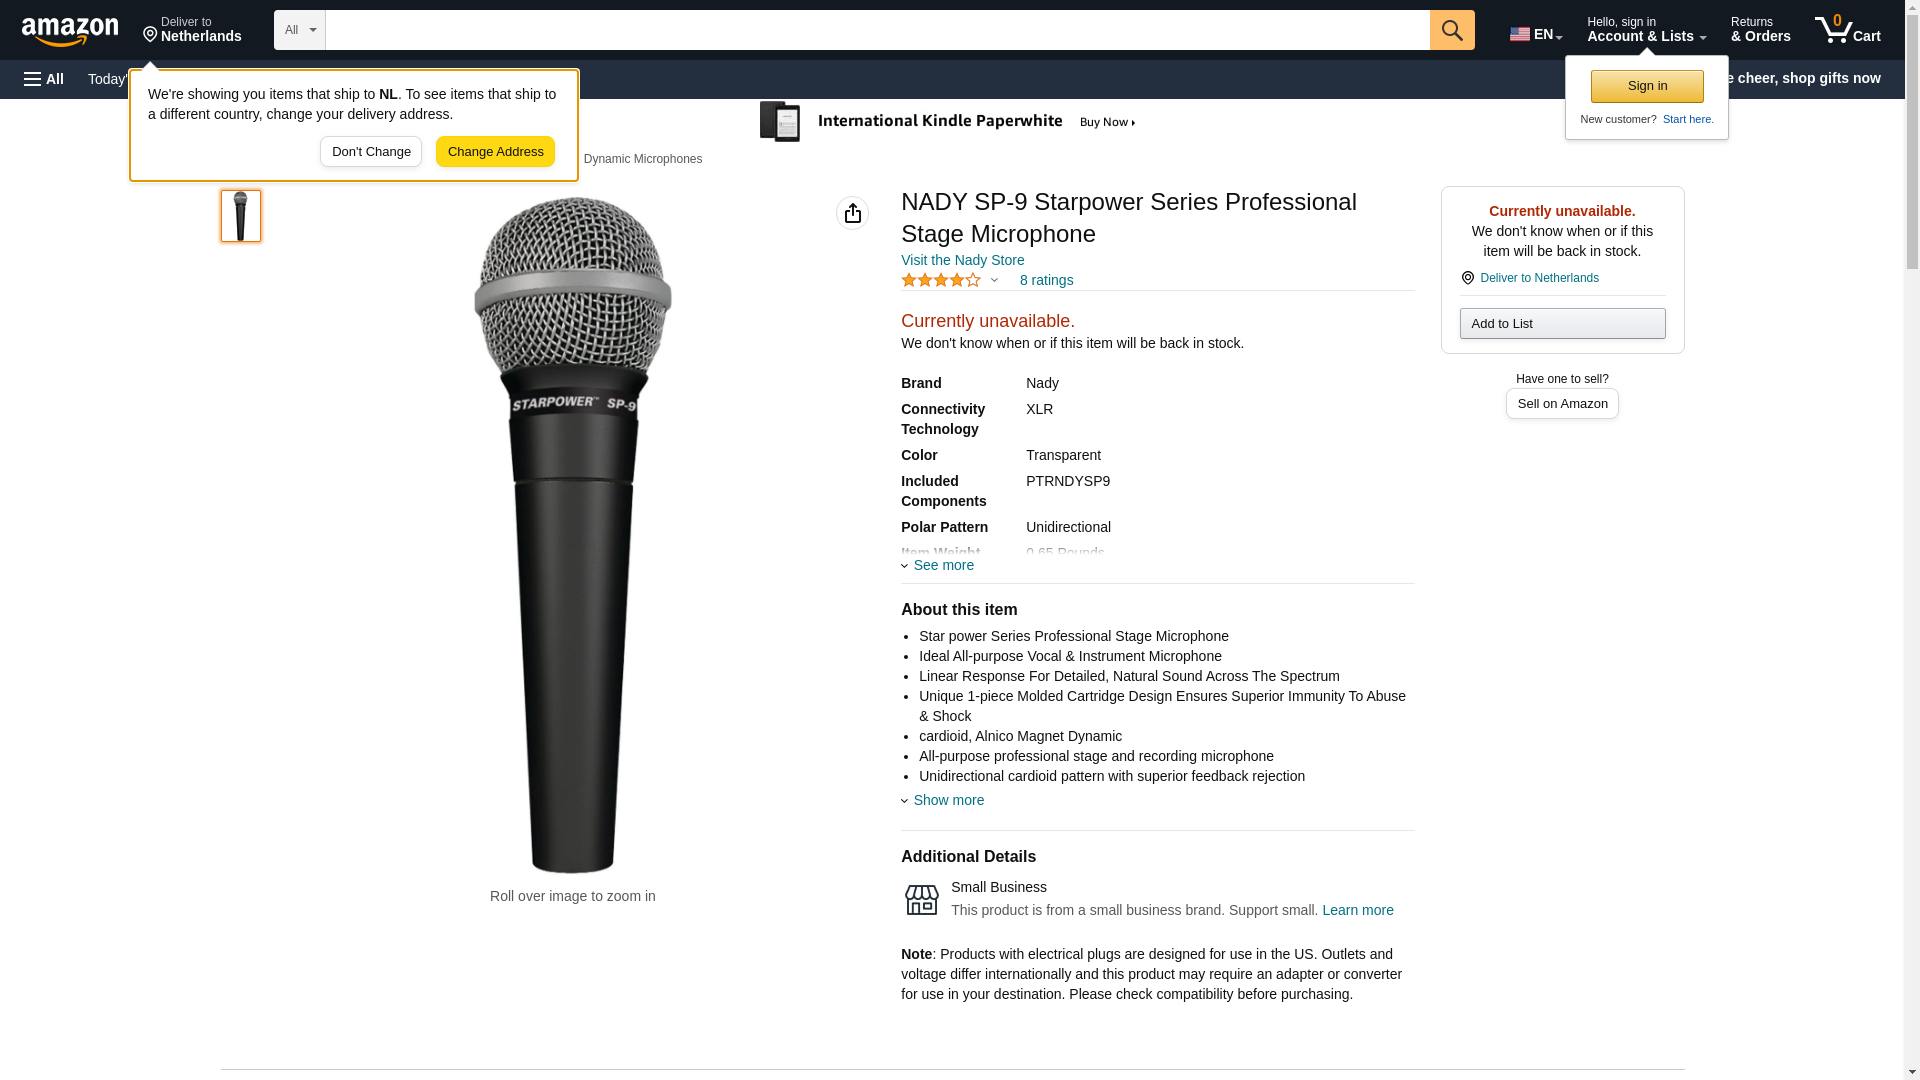This screenshot has width=1920, height=1080.
Task: Open the All hamburger menu
Action: pyautogui.click(x=44, y=79)
